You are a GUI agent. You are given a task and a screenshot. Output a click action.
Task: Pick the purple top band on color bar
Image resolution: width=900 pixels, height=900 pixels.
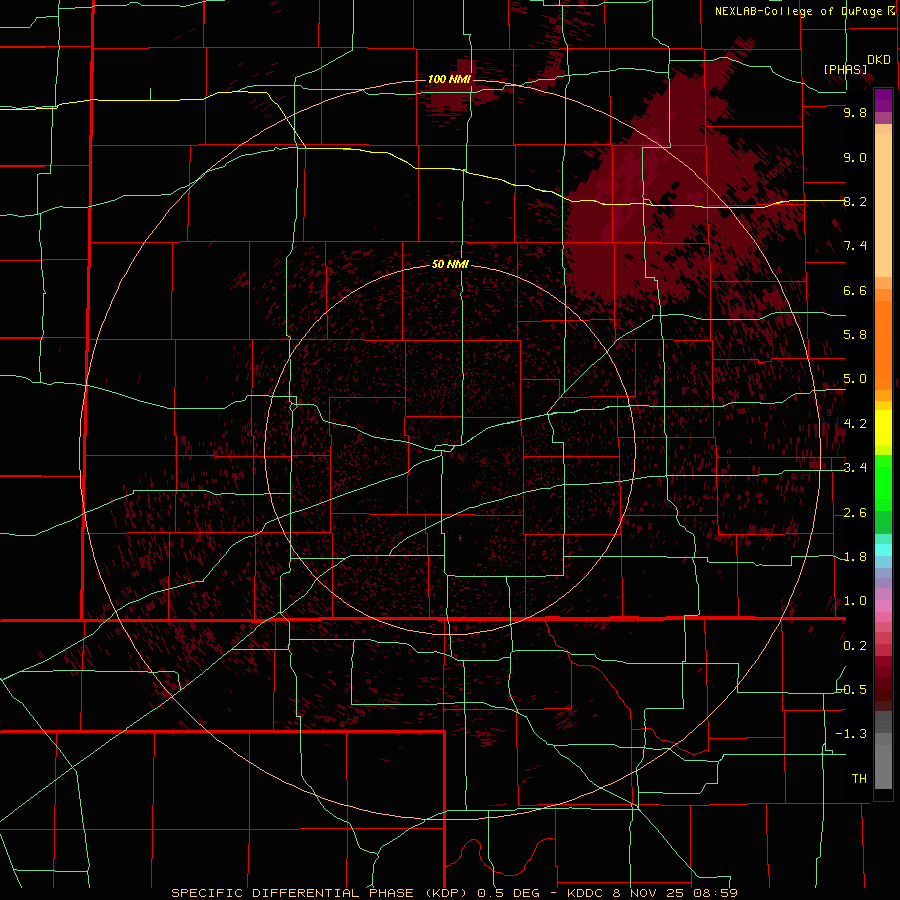click(883, 100)
